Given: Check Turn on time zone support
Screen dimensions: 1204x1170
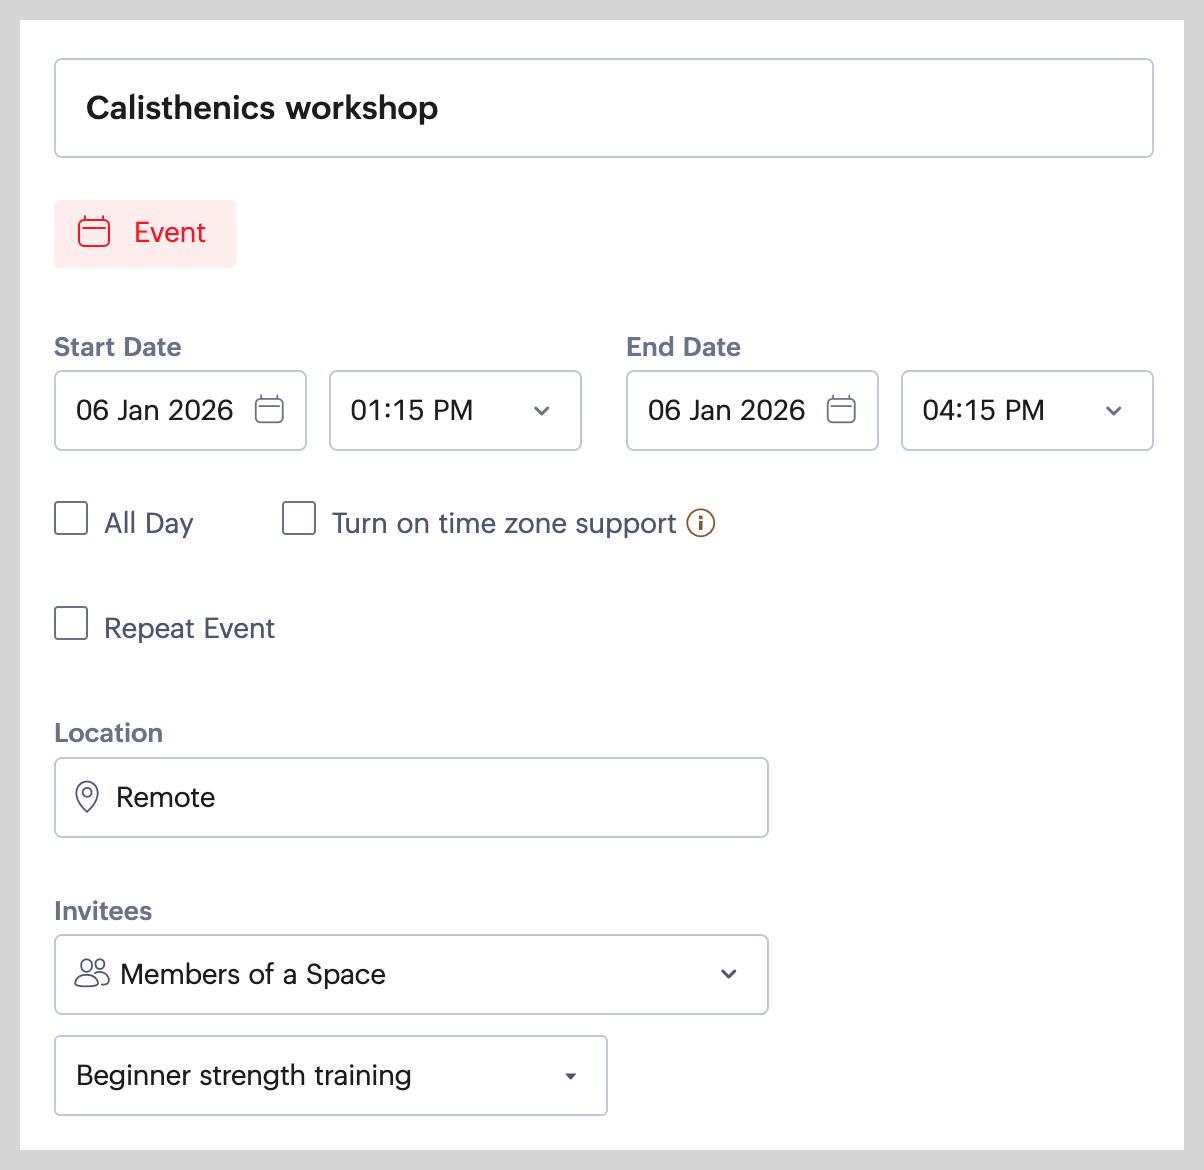Looking at the screenshot, I should tap(299, 519).
